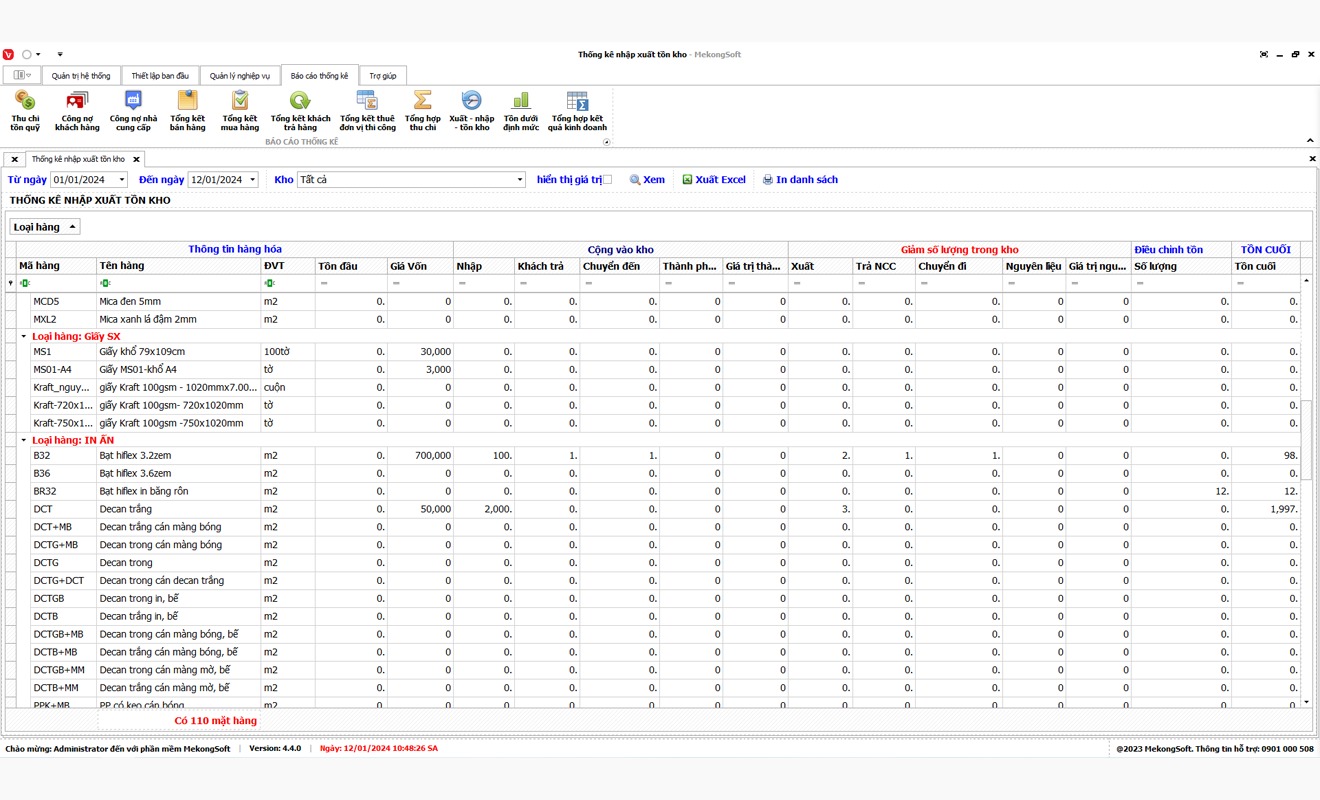The width and height of the screenshot is (1320, 800).
Task: Open the Thiết lập ban đầu tab
Action: [x=160, y=76]
